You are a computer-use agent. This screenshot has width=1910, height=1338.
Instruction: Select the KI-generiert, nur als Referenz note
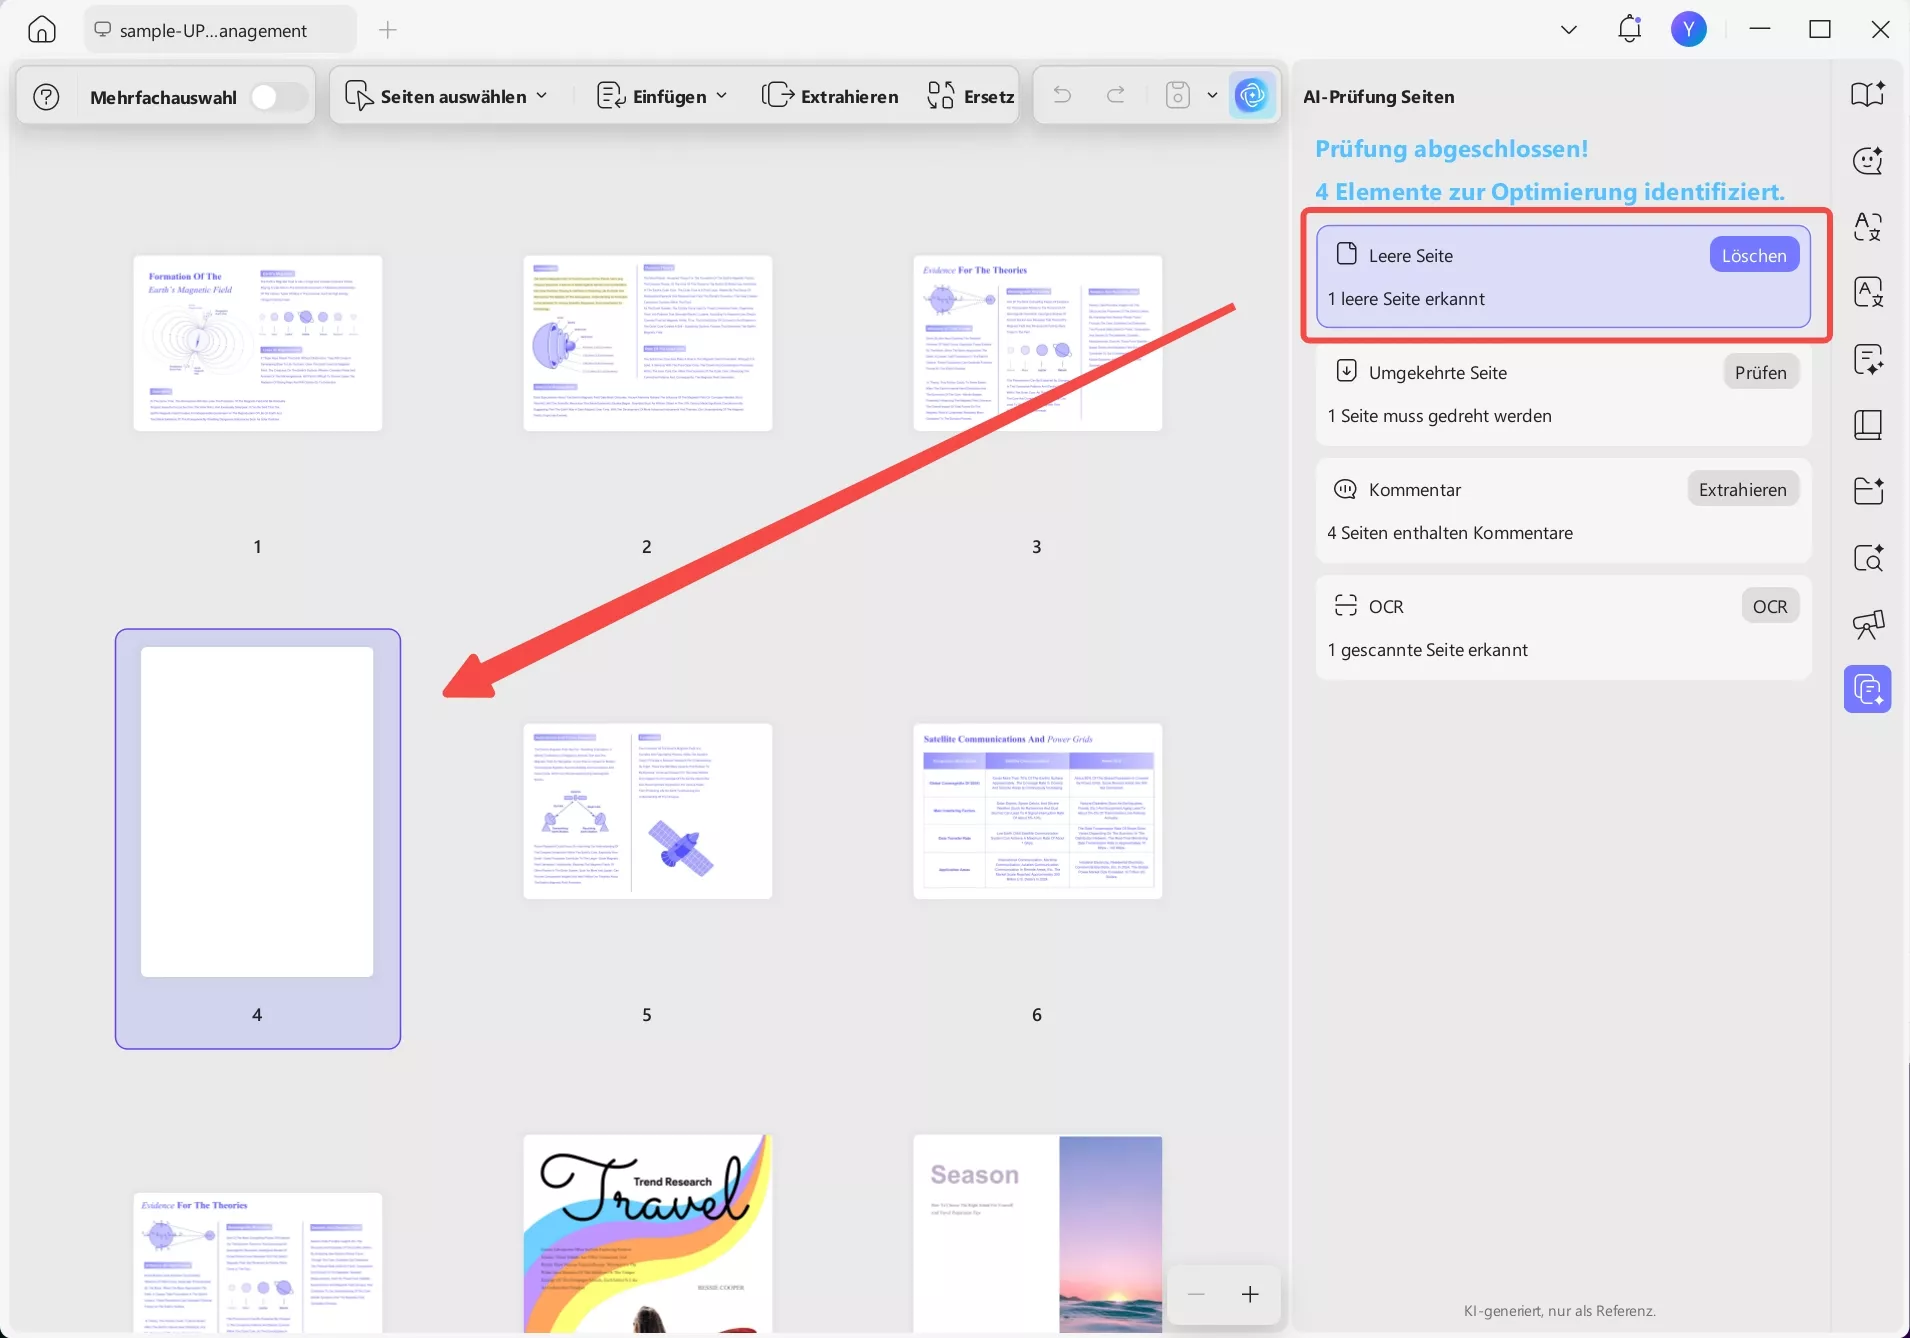[x=1560, y=1311]
